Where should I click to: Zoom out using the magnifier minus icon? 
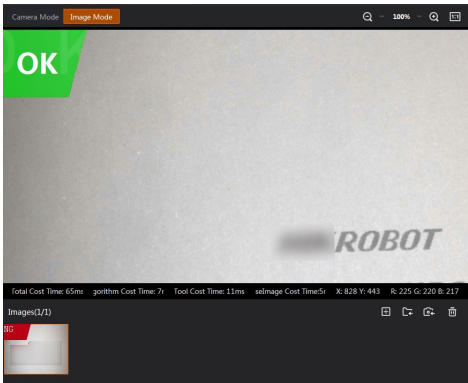coord(367,17)
